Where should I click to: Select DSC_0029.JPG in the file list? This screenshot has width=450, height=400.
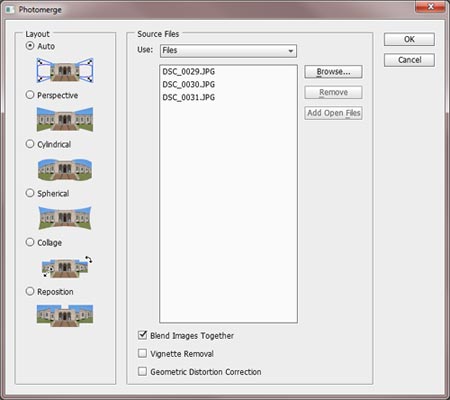tap(189, 72)
